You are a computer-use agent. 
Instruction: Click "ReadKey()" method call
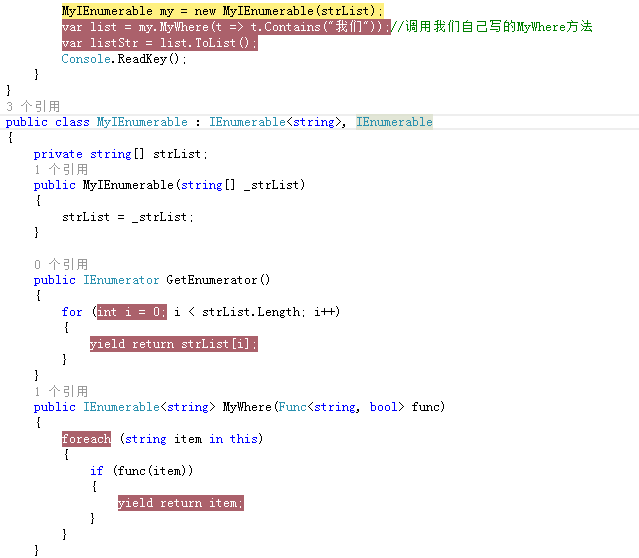(x=148, y=59)
